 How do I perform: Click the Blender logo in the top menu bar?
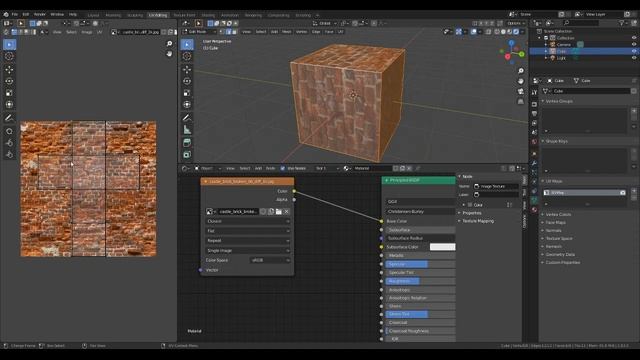tap(6, 14)
